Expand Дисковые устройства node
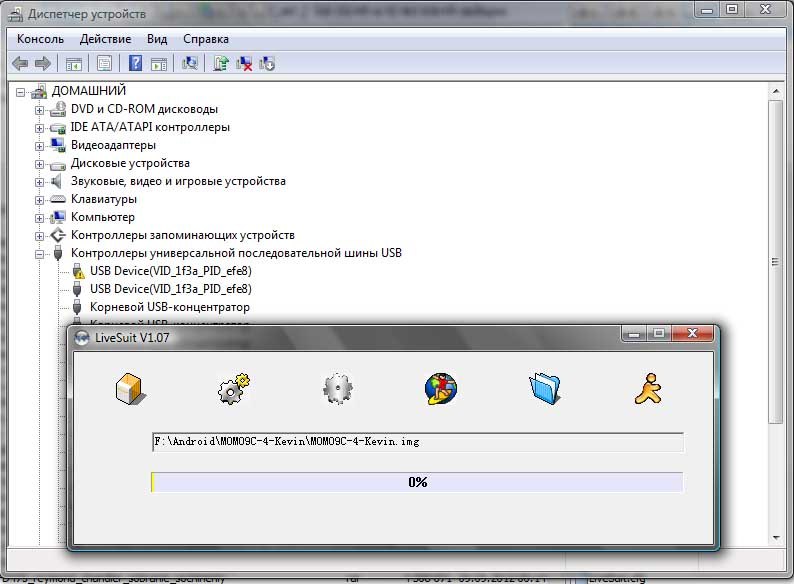The image size is (794, 584). point(39,164)
